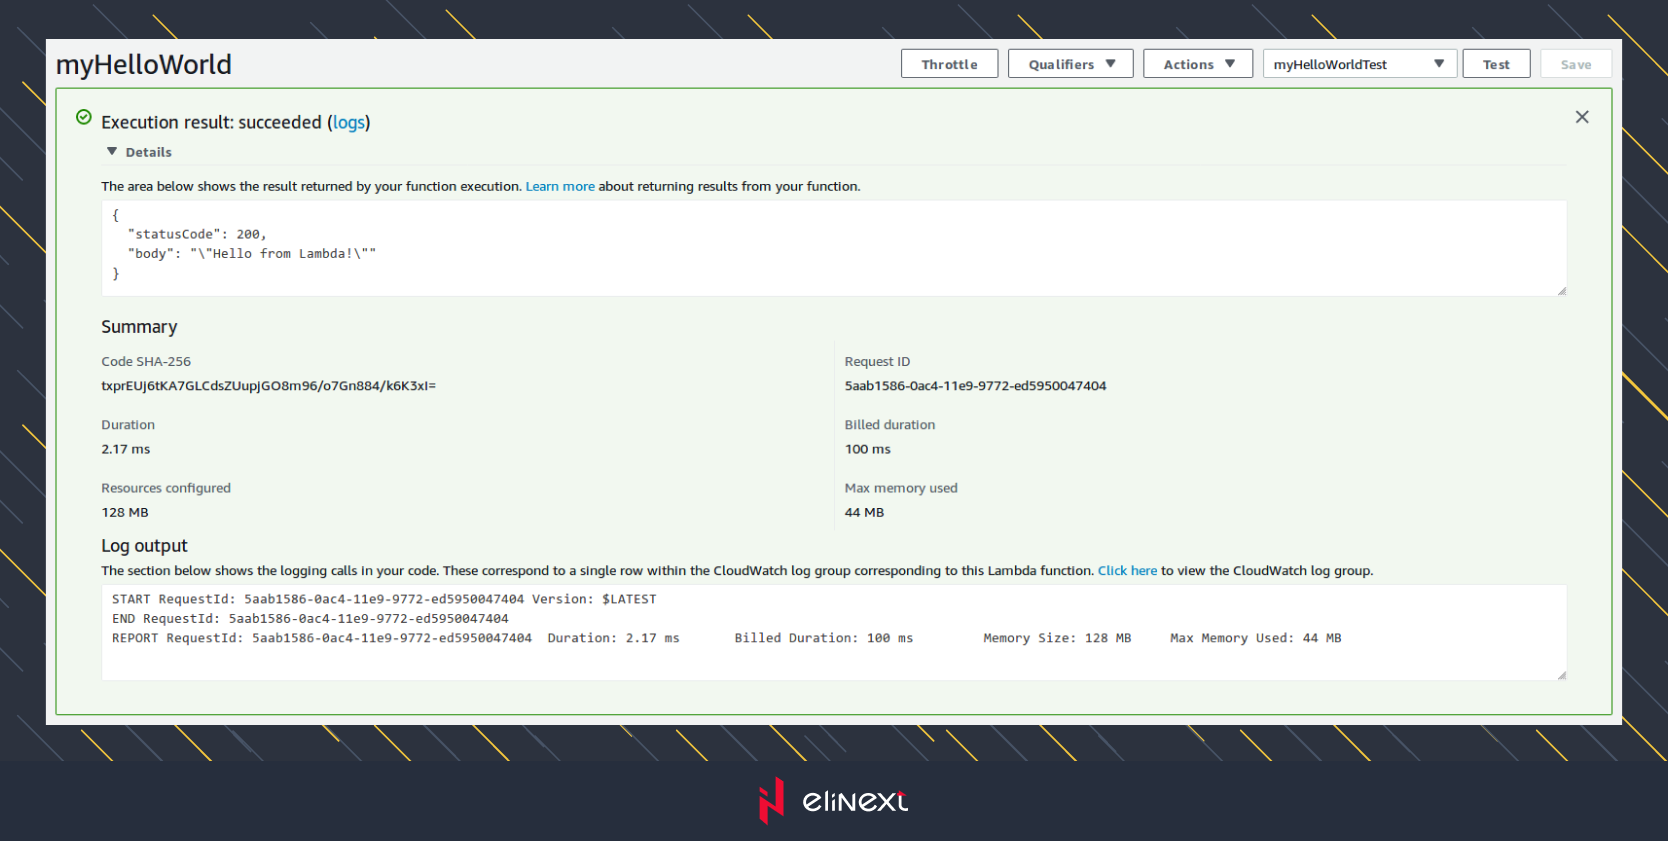
Task: Follow the Learn more link
Action: 559,187
